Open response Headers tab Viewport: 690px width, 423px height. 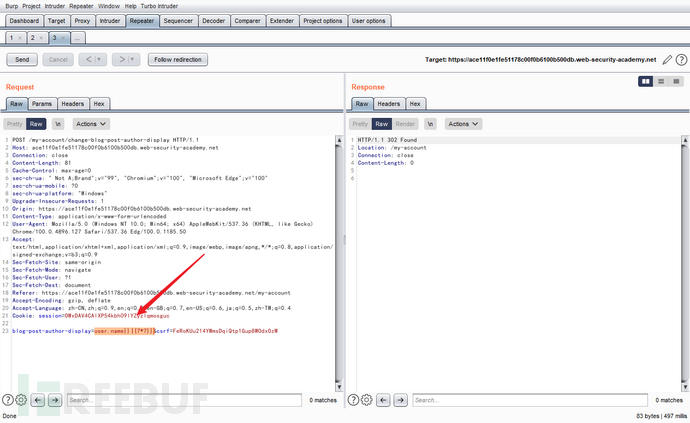click(389, 104)
